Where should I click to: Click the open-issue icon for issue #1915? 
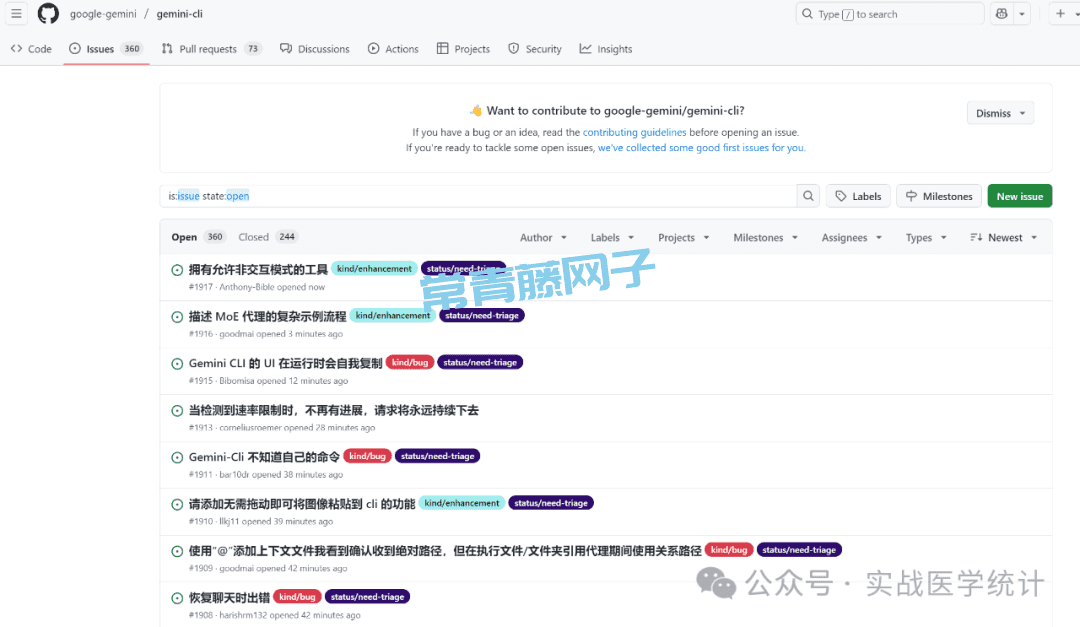177,364
